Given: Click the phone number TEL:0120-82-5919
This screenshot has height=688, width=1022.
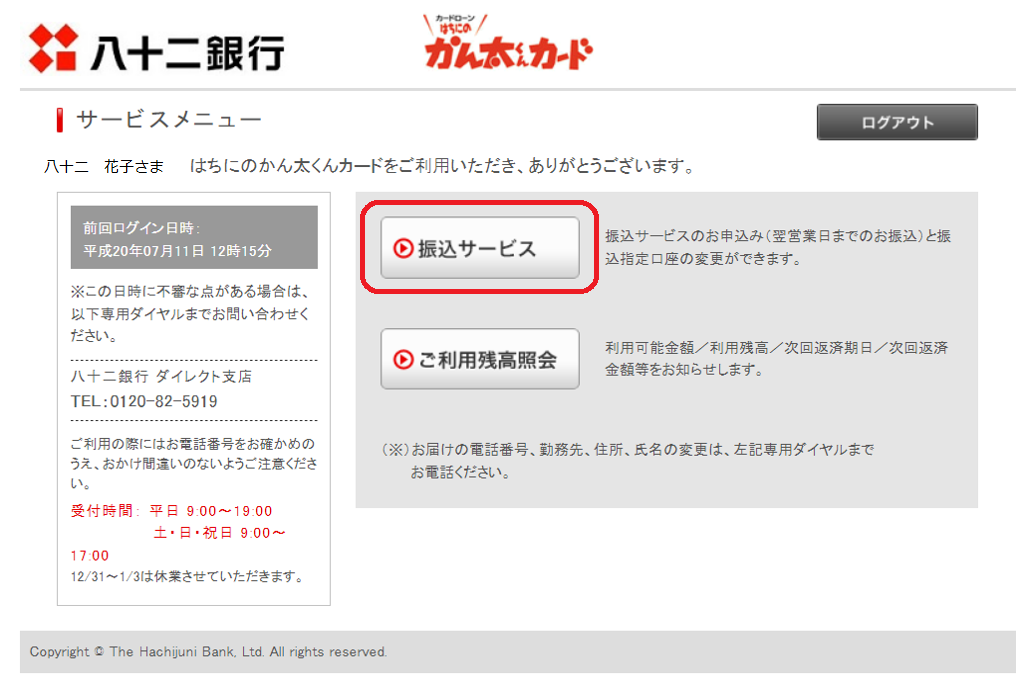Looking at the screenshot, I should (144, 401).
